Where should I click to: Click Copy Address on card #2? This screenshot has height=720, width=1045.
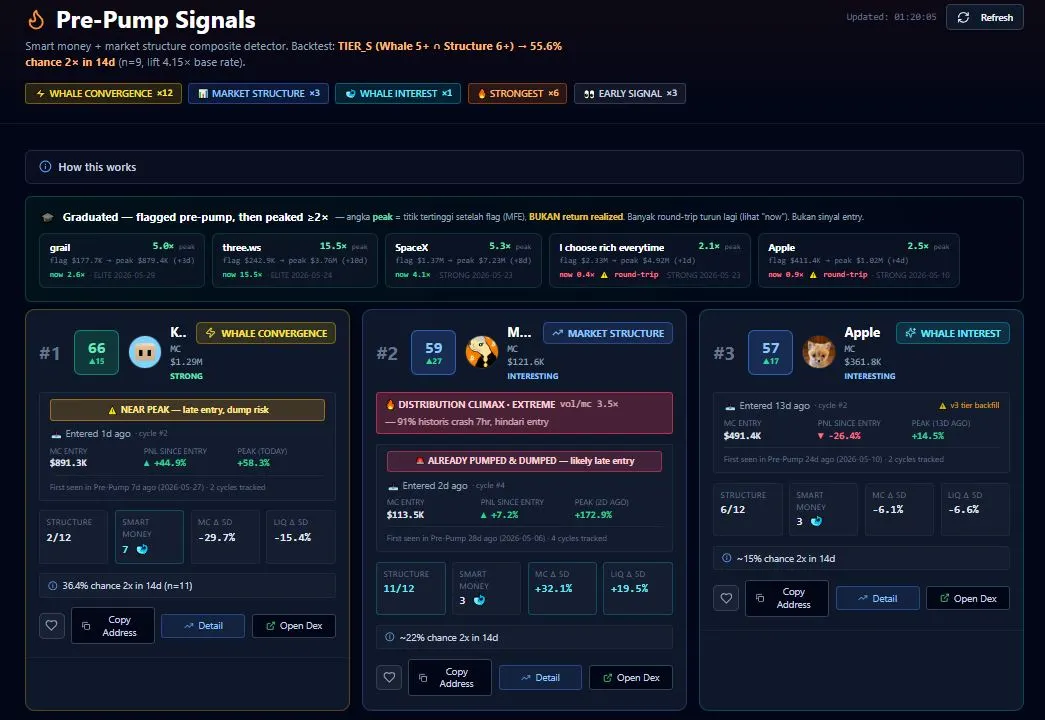450,677
